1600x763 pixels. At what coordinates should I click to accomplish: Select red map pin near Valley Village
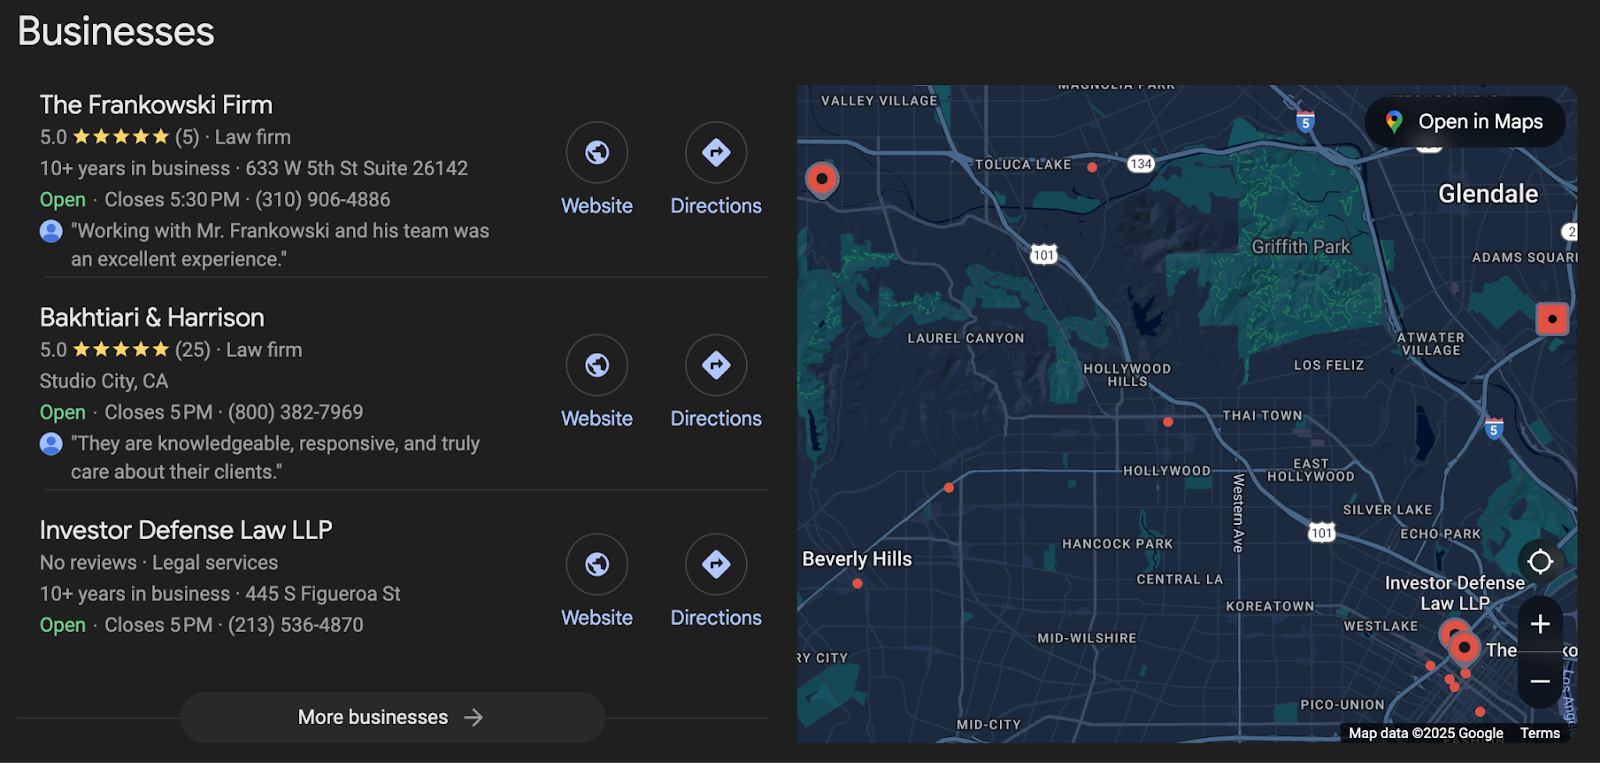(822, 180)
